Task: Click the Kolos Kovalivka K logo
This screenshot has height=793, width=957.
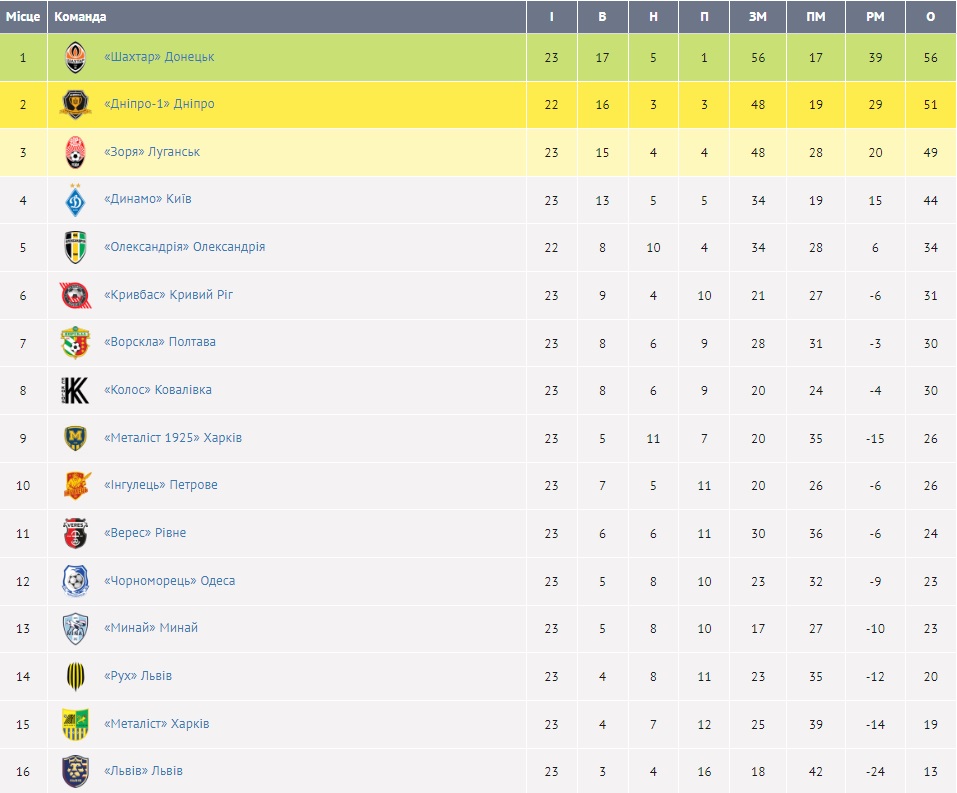Action: tap(75, 390)
